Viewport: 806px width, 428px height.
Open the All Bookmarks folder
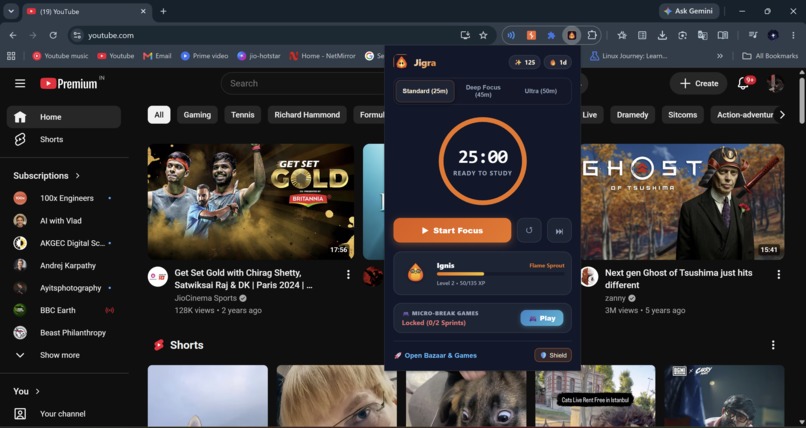point(770,55)
